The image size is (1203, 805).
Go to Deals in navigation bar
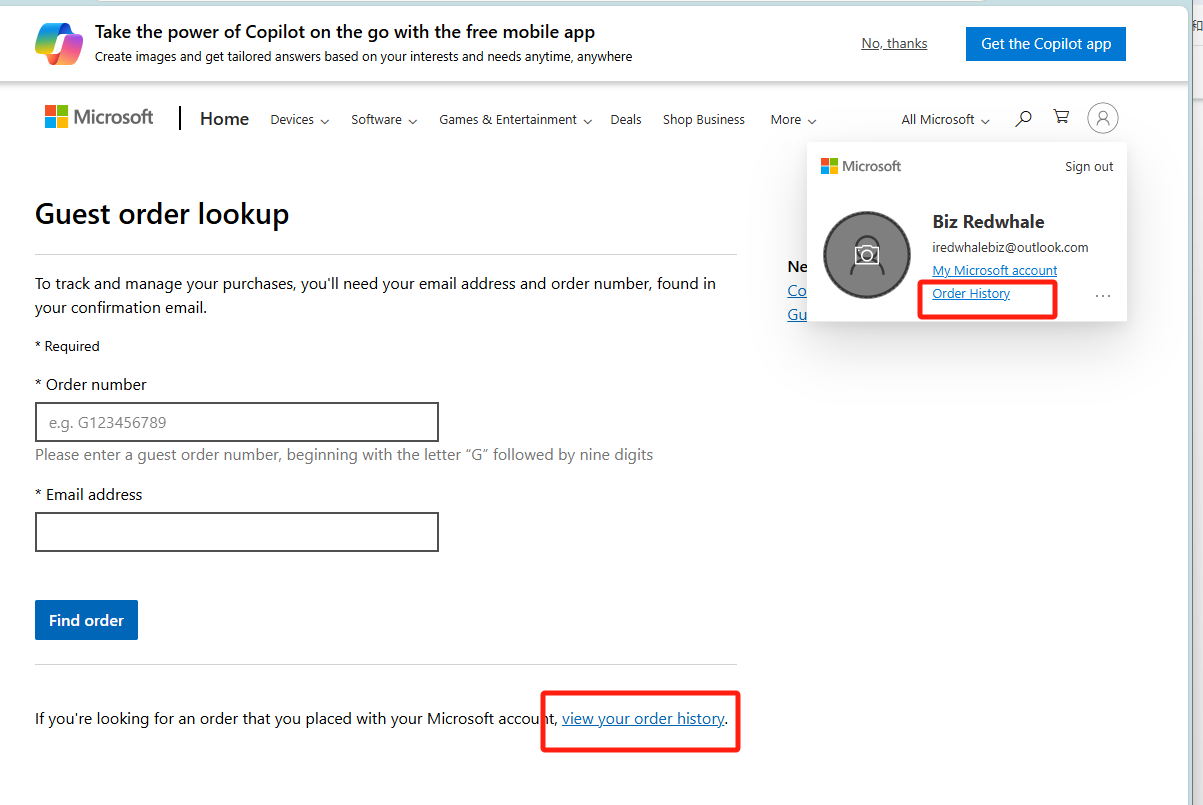(626, 120)
